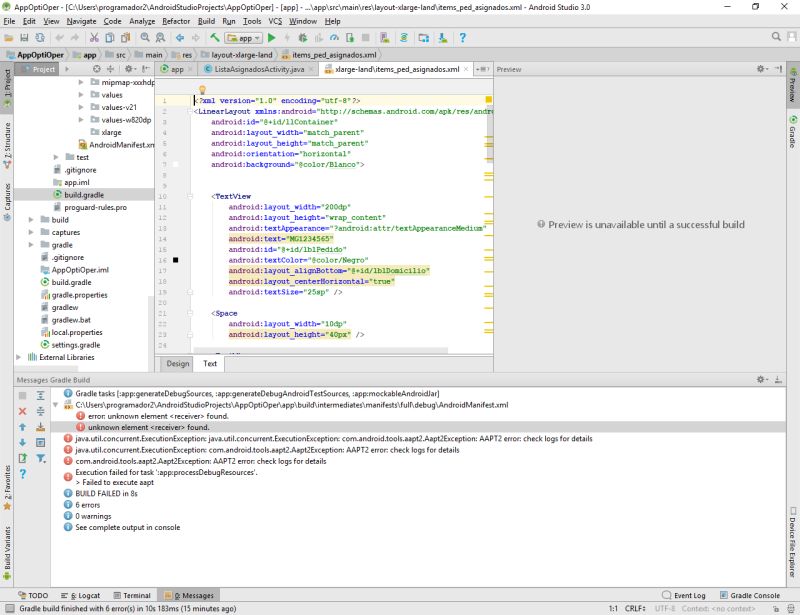Viewport: 800px width, 615px height.
Task: Jump to previous error with the blue up arrow
Action: click(x=22, y=427)
